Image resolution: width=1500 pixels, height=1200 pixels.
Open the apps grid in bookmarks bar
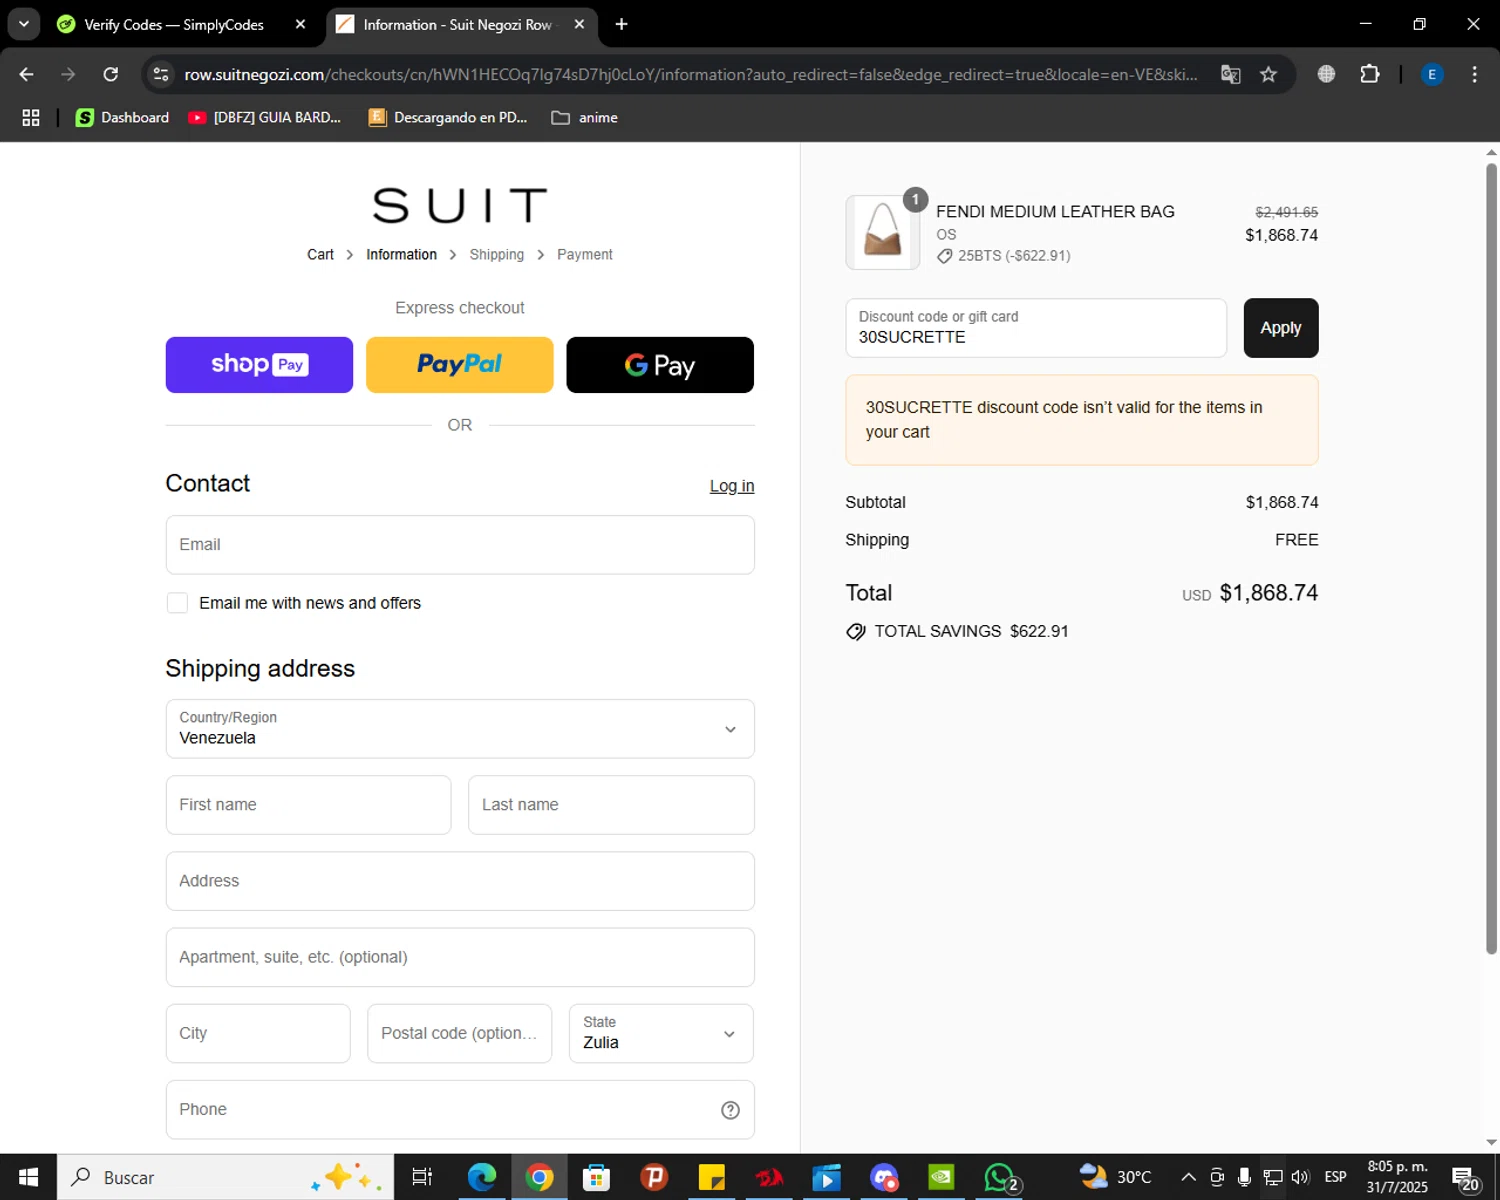[31, 118]
